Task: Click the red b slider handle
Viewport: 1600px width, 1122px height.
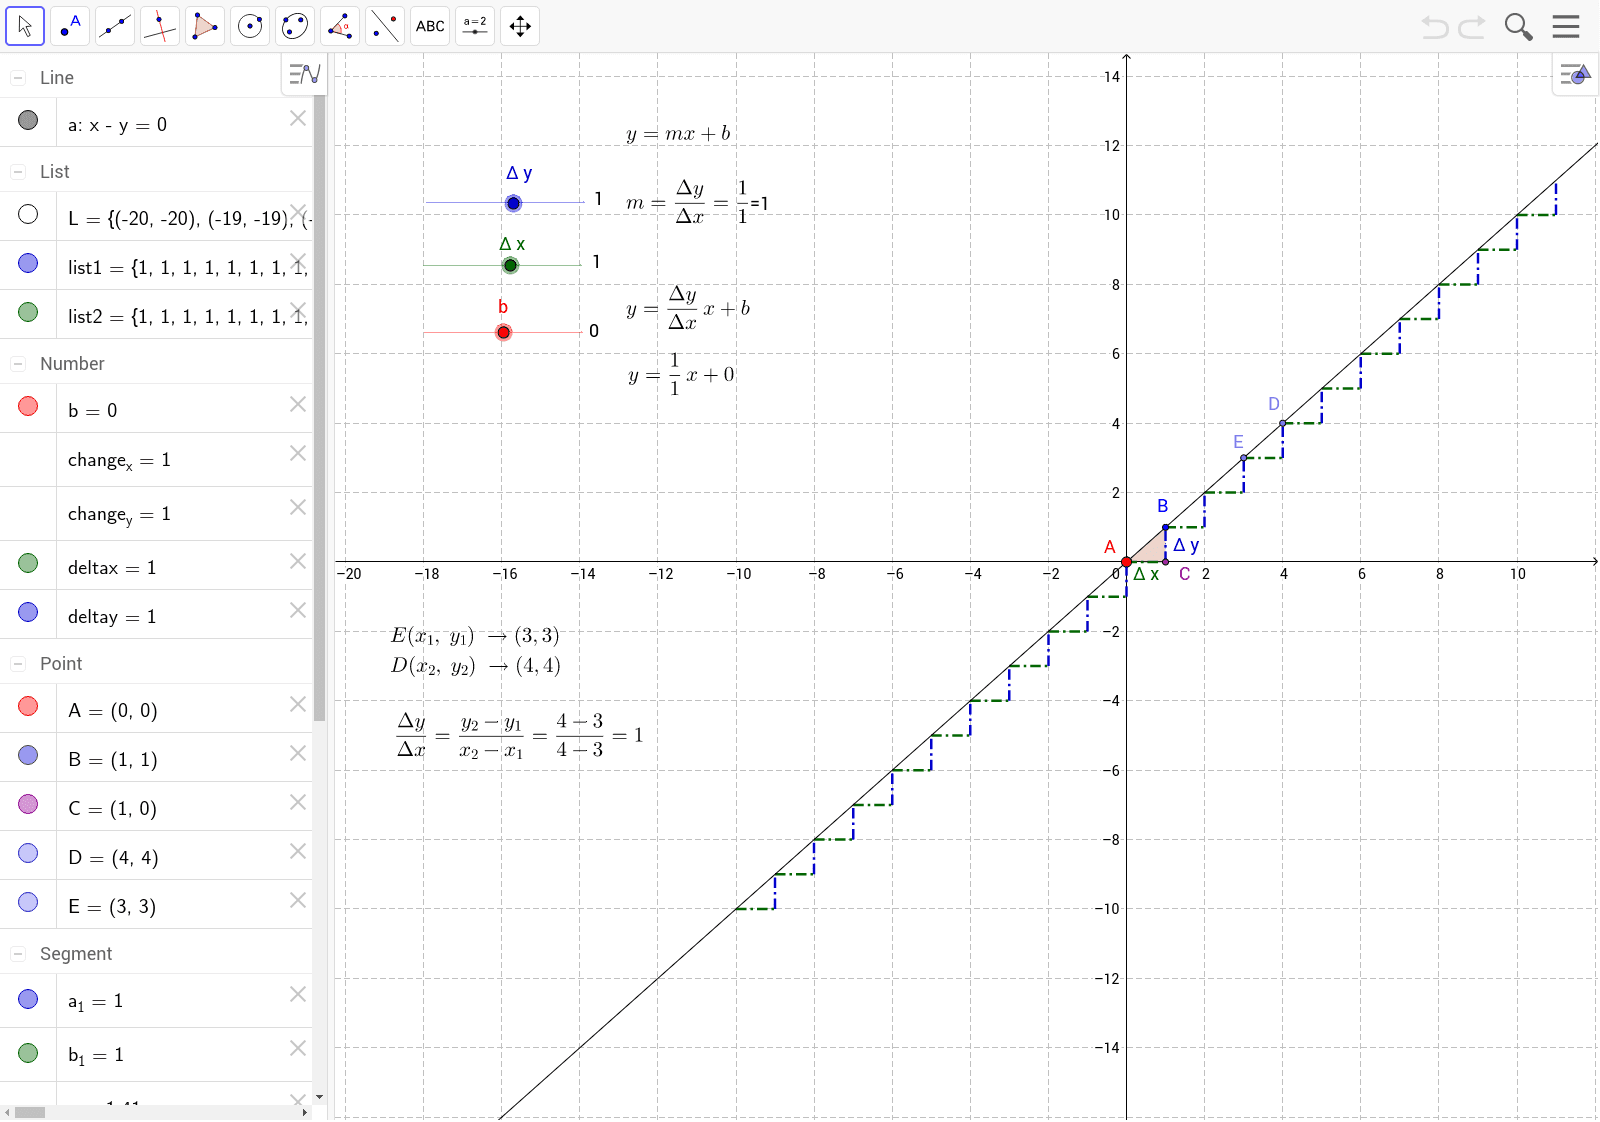Action: tap(503, 332)
